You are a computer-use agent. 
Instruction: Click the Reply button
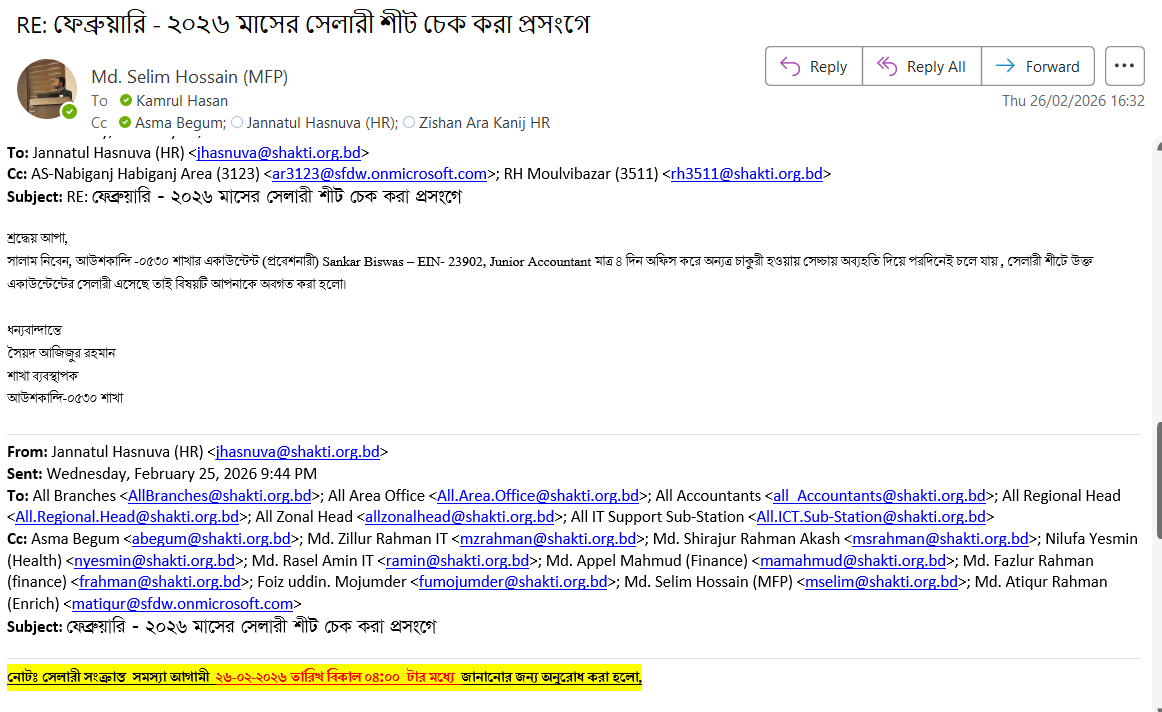click(x=813, y=66)
